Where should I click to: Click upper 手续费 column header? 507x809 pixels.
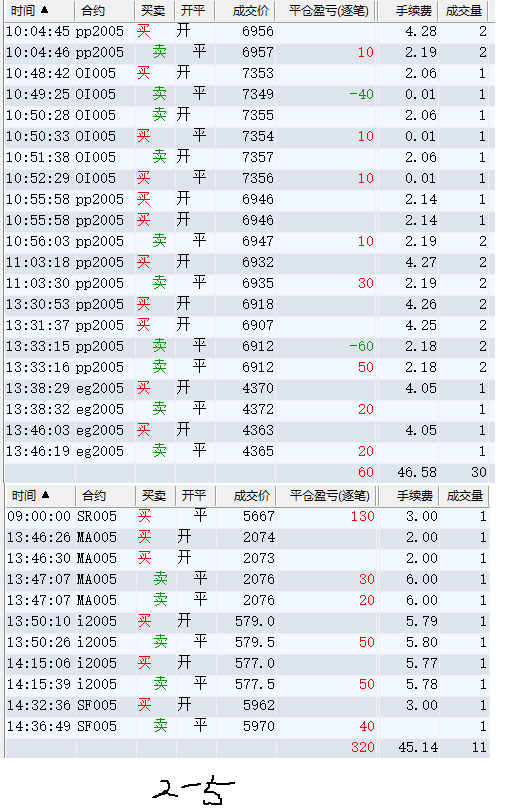[408, 10]
